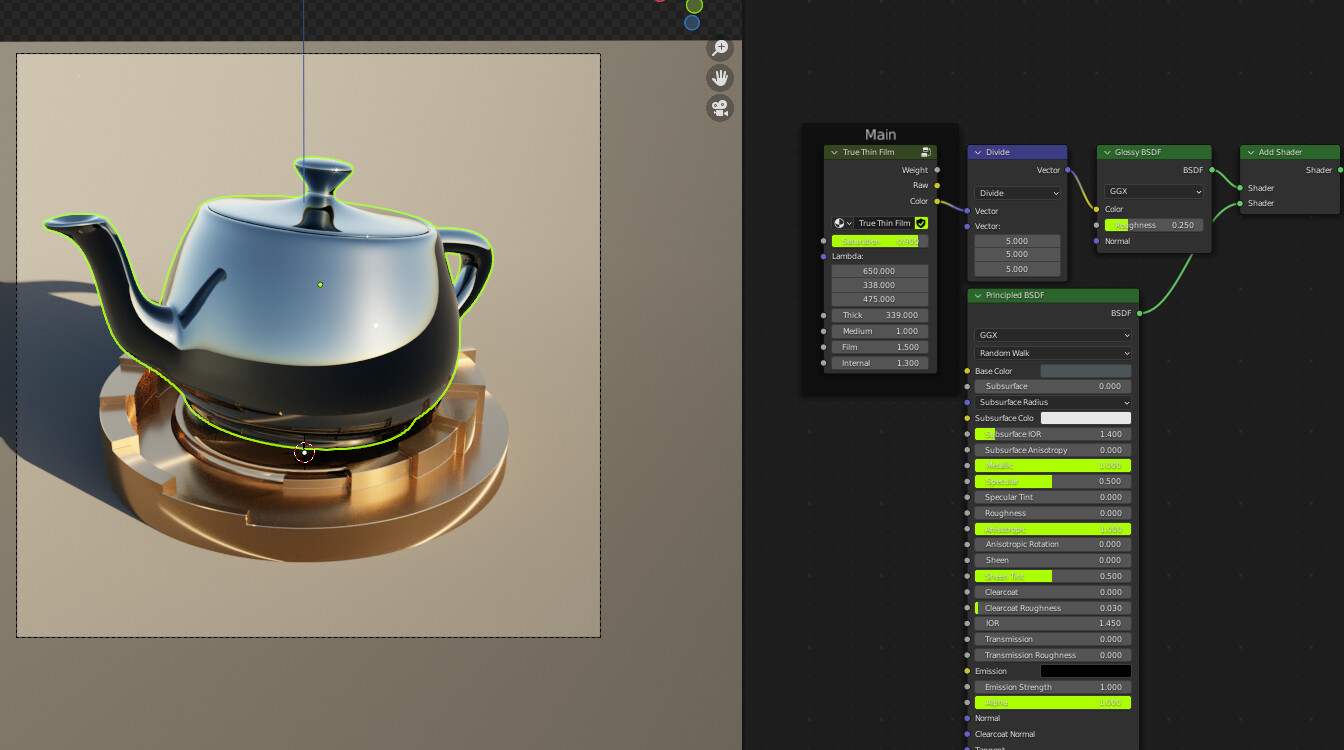Click the Glossy BSDF Color input socket
The image size is (1344, 750).
pyautogui.click(x=1097, y=209)
